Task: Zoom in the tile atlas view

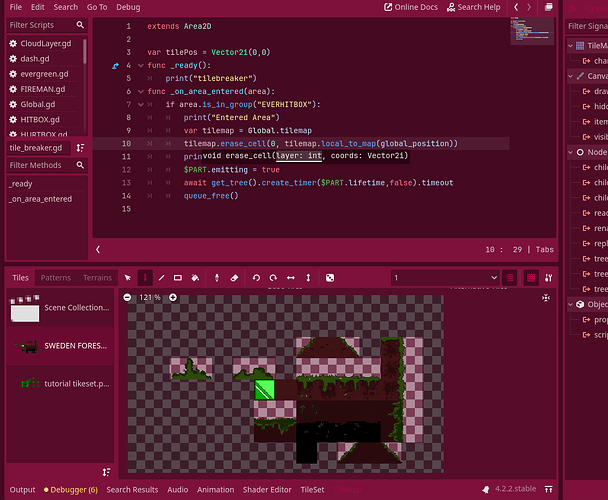Action: (173, 298)
